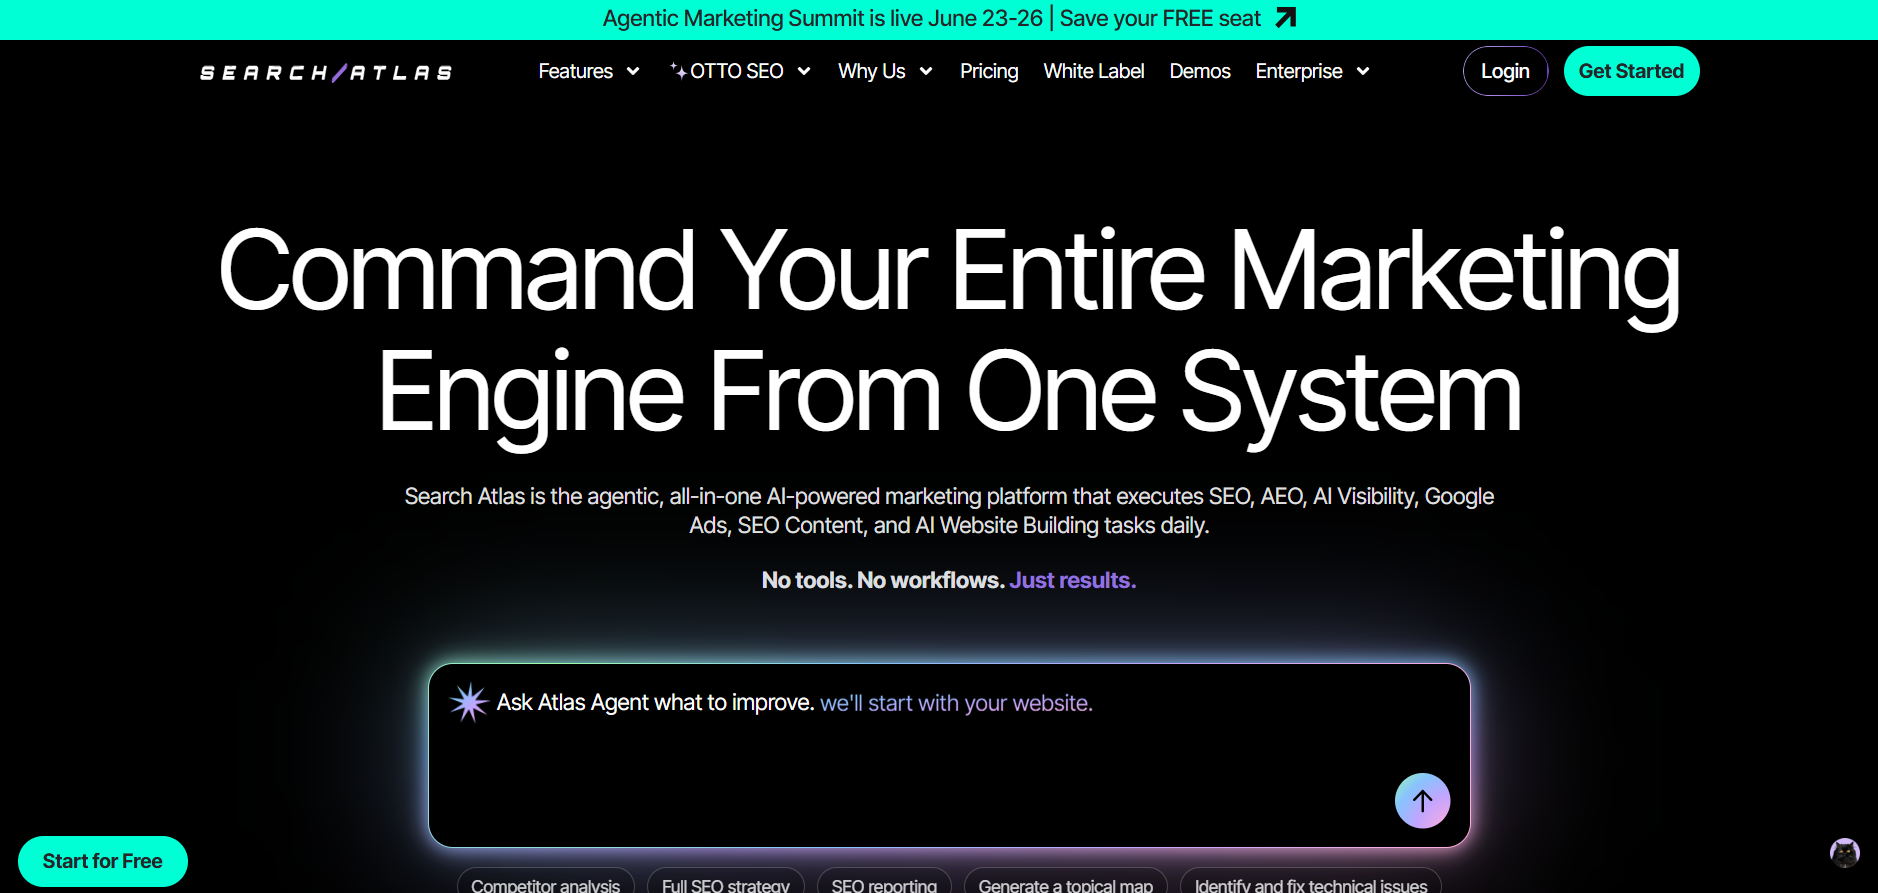Open the Demos page

1200,71
